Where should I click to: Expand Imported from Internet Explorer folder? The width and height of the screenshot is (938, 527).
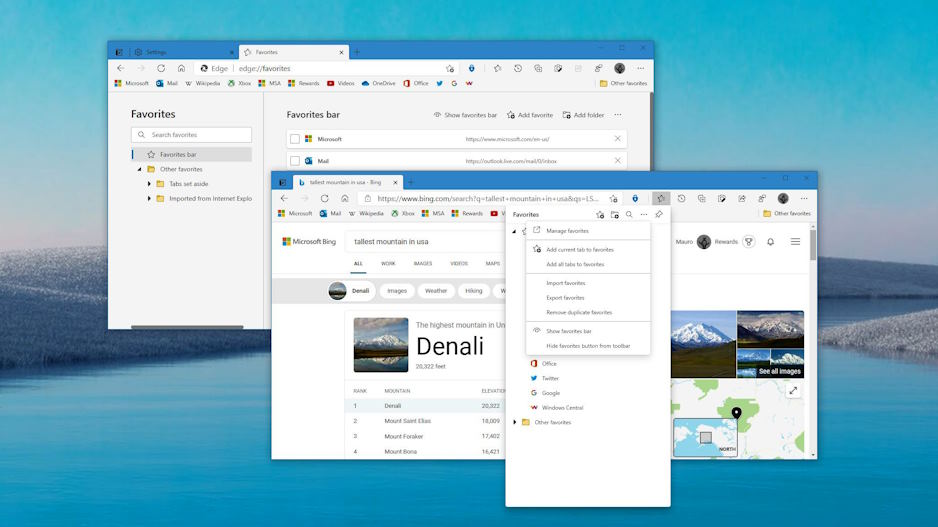click(149, 198)
